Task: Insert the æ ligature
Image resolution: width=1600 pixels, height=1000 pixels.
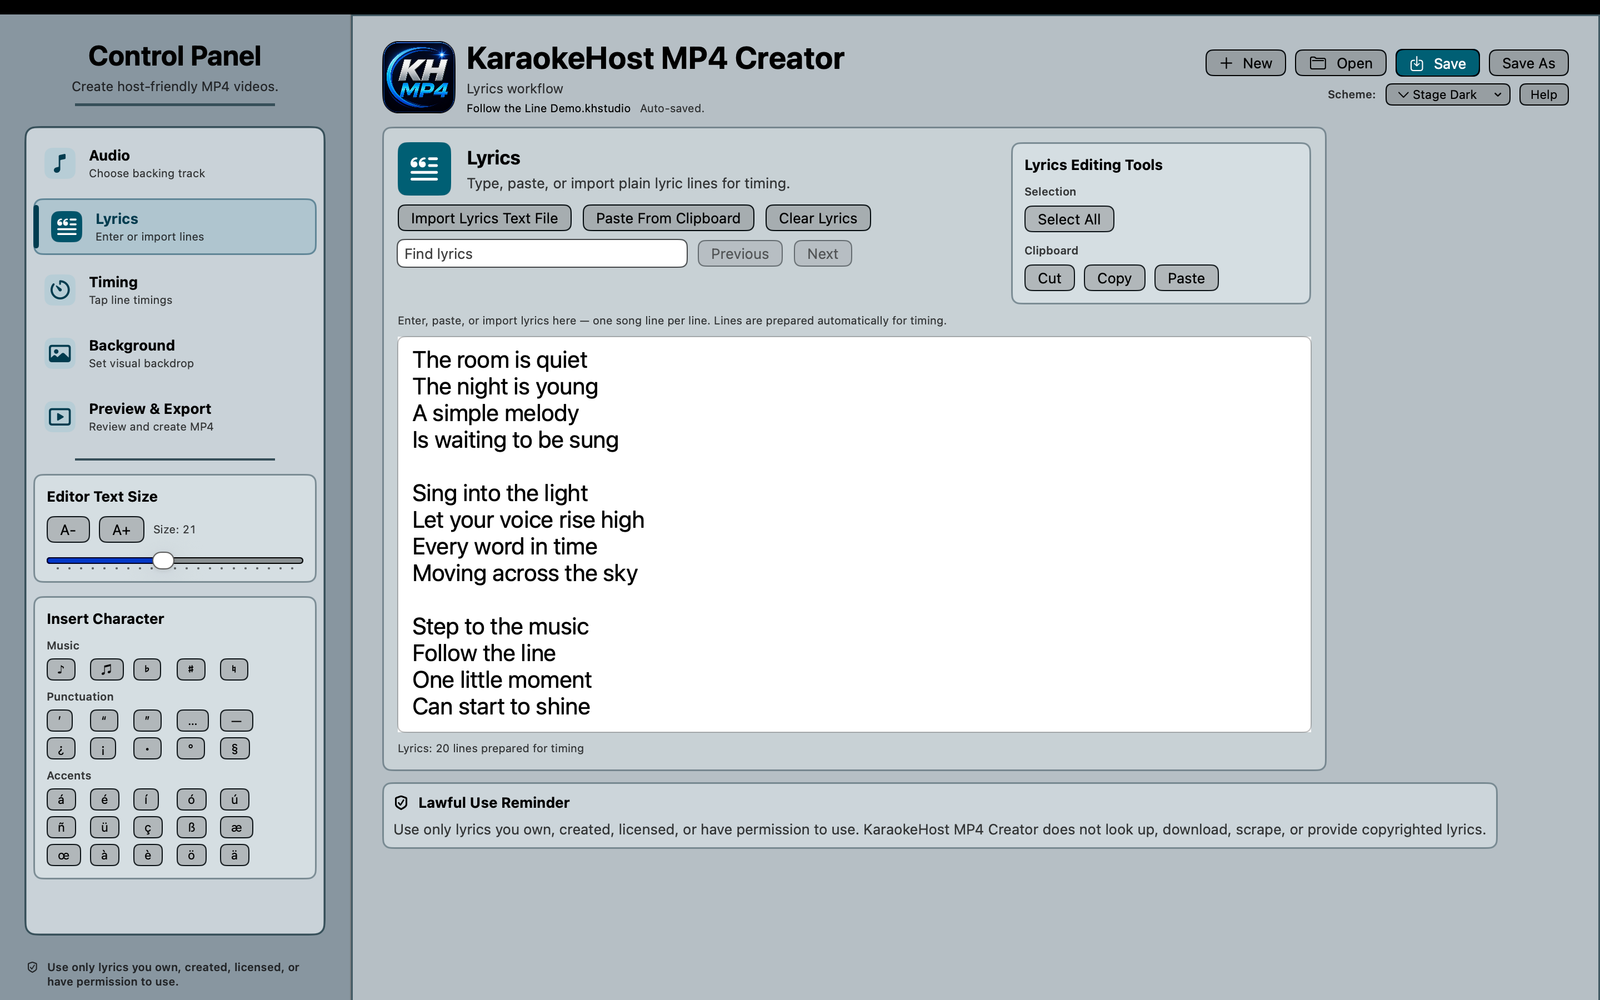Action: pyautogui.click(x=236, y=827)
